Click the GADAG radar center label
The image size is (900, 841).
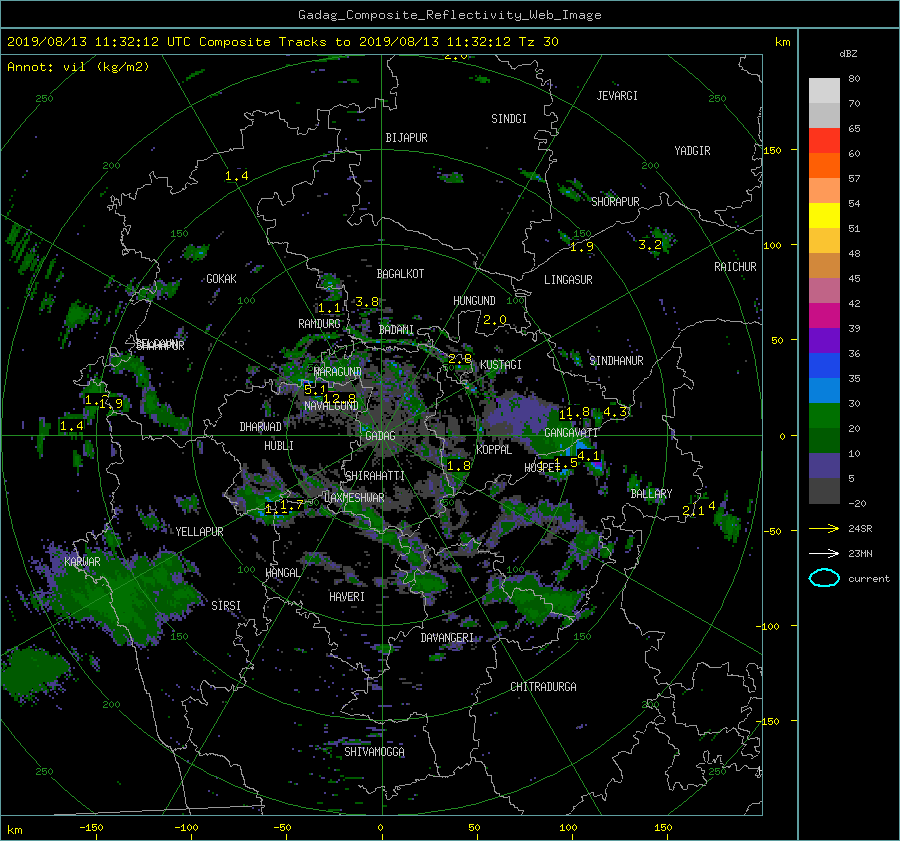pyautogui.click(x=381, y=436)
